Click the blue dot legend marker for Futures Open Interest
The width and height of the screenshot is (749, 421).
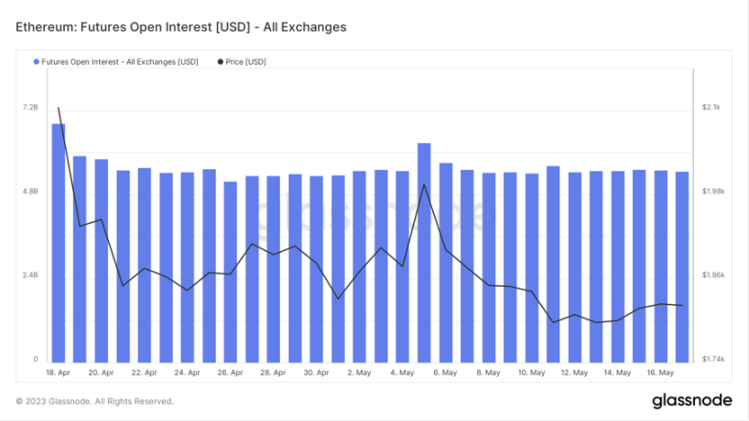pyautogui.click(x=37, y=62)
